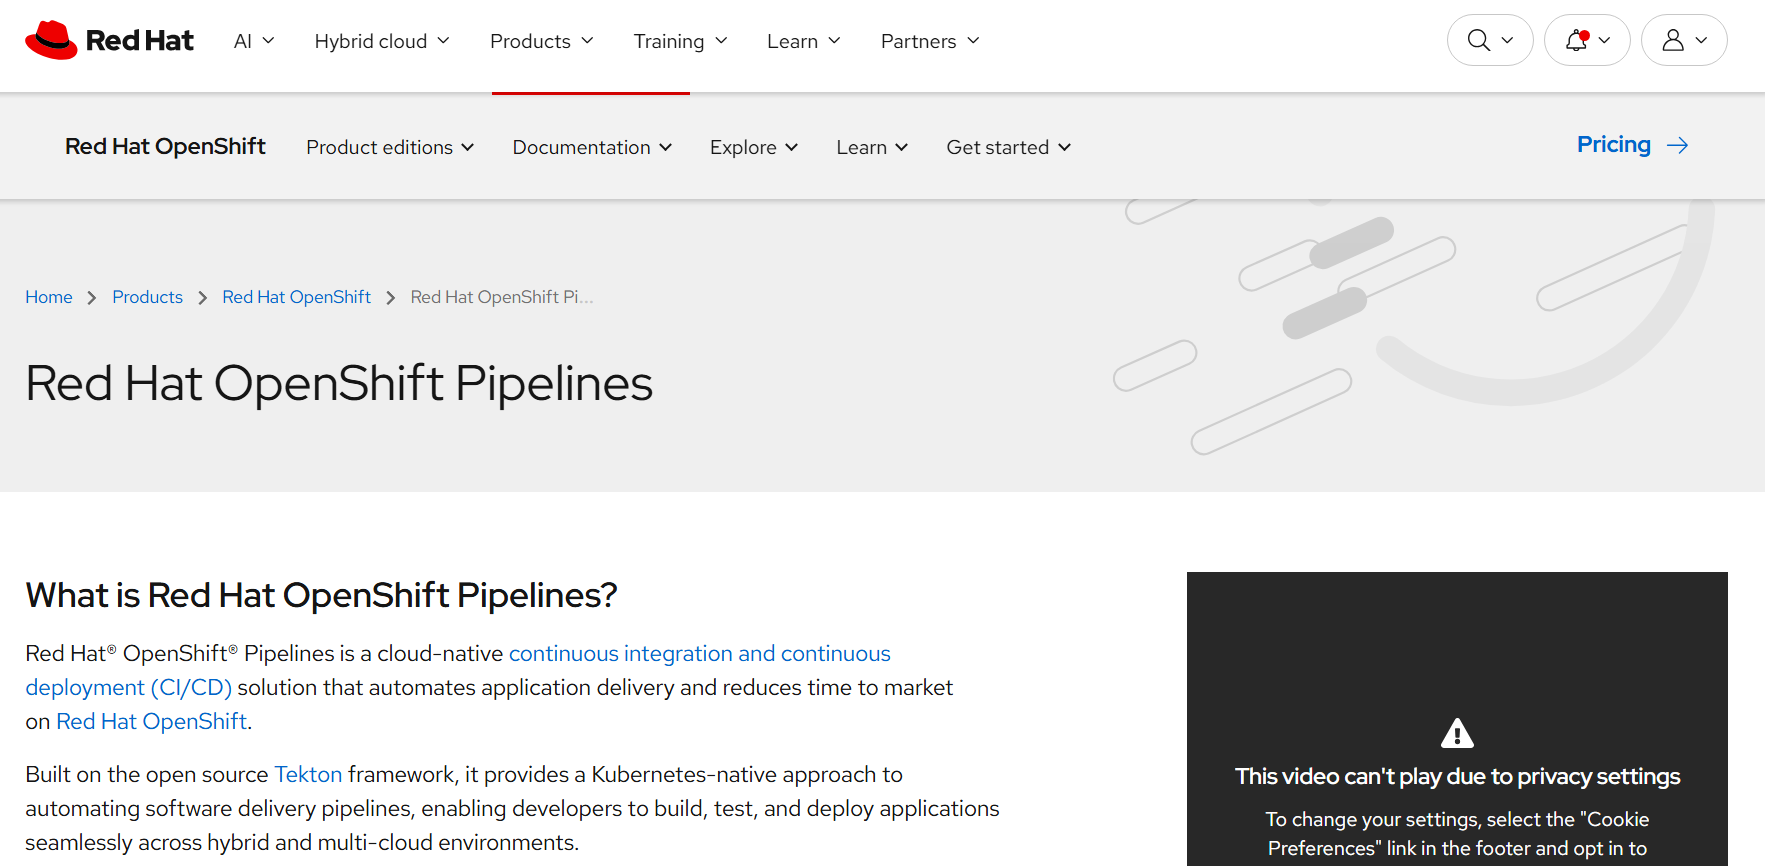Open the Explore dropdown
This screenshot has width=1765, height=866.
754,147
